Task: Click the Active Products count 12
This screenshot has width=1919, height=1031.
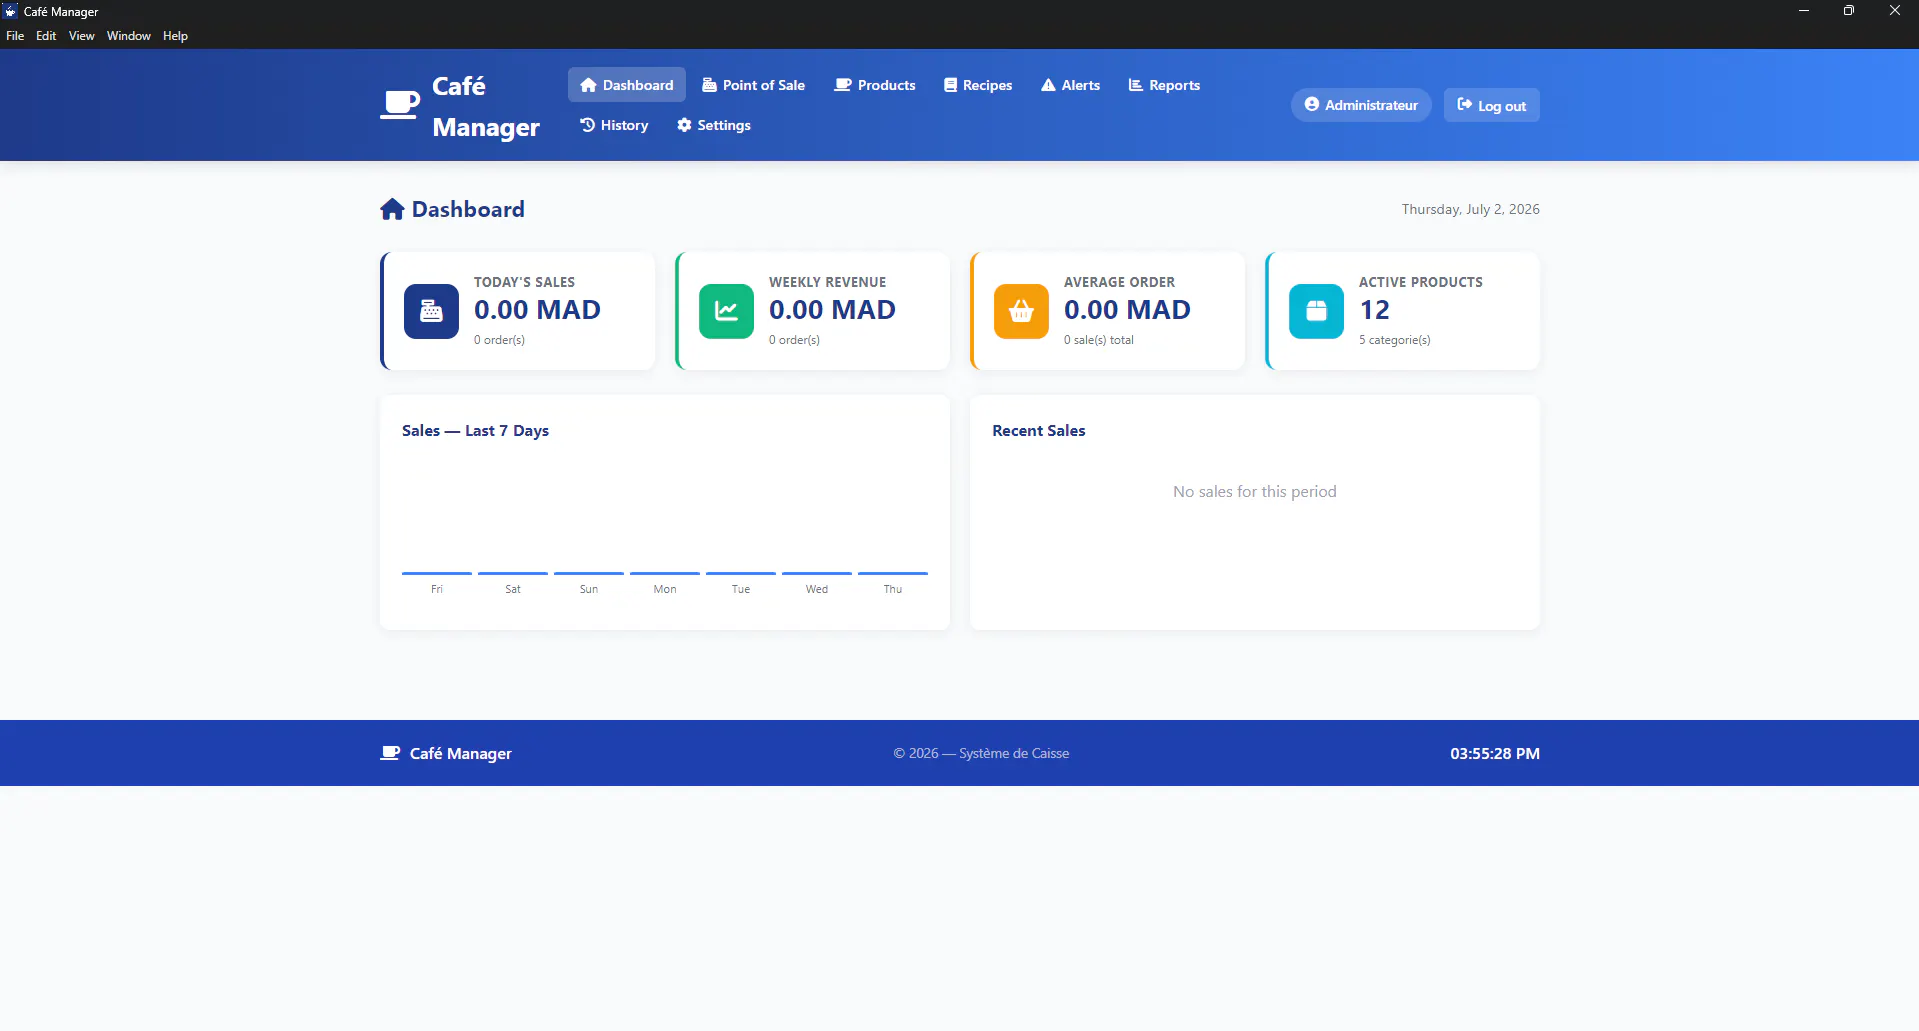Action: [x=1374, y=310]
